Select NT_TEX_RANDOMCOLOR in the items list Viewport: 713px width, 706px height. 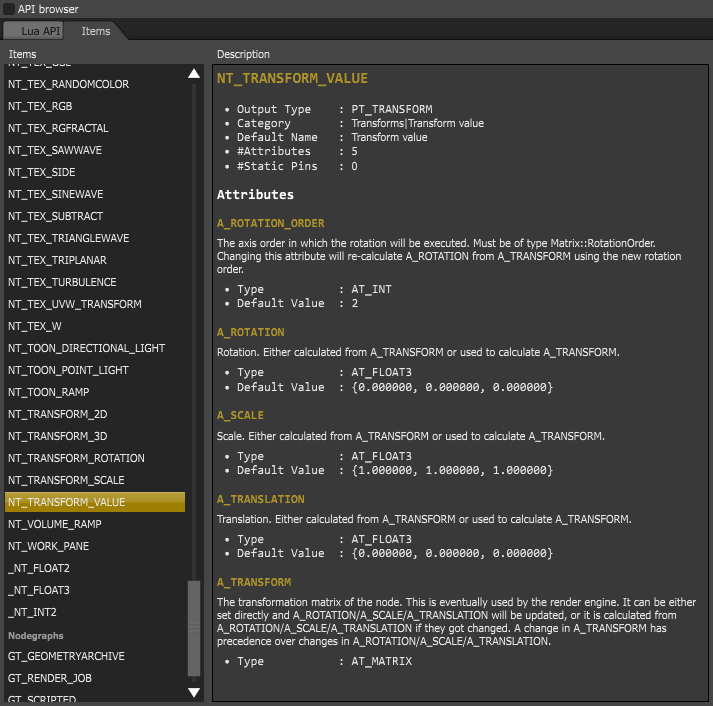pos(68,84)
